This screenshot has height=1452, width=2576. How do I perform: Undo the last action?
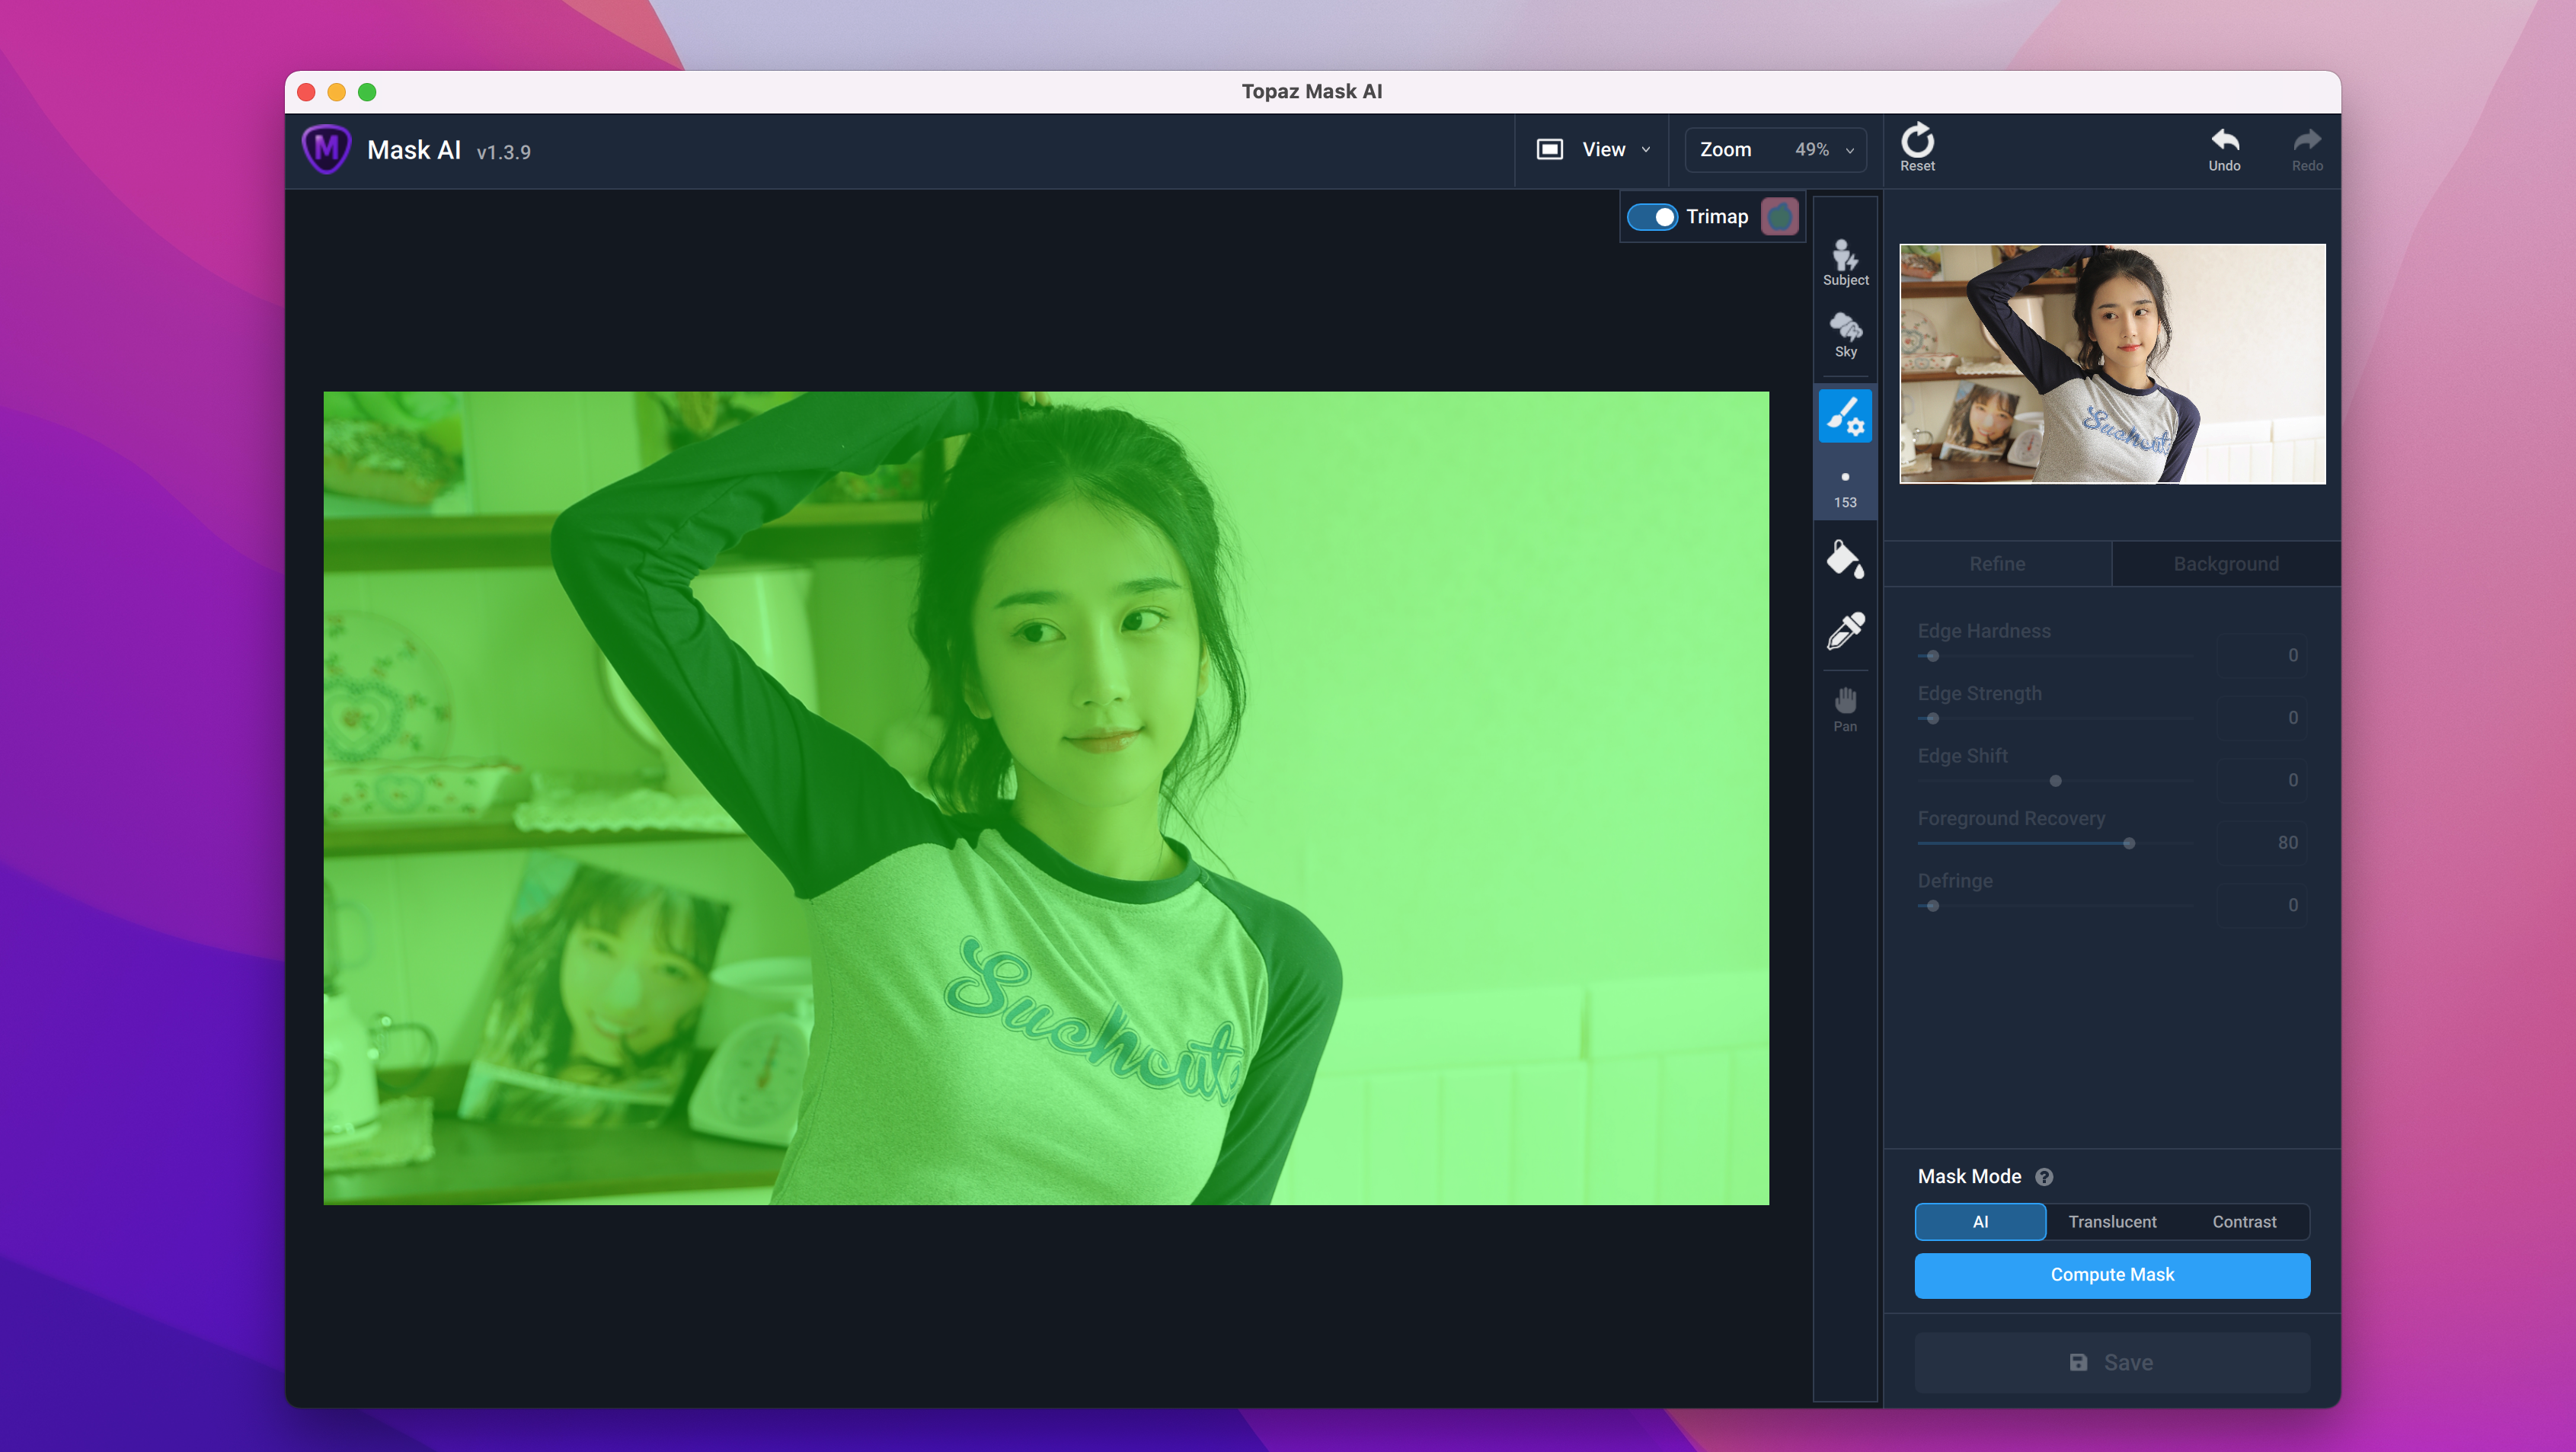click(2224, 148)
